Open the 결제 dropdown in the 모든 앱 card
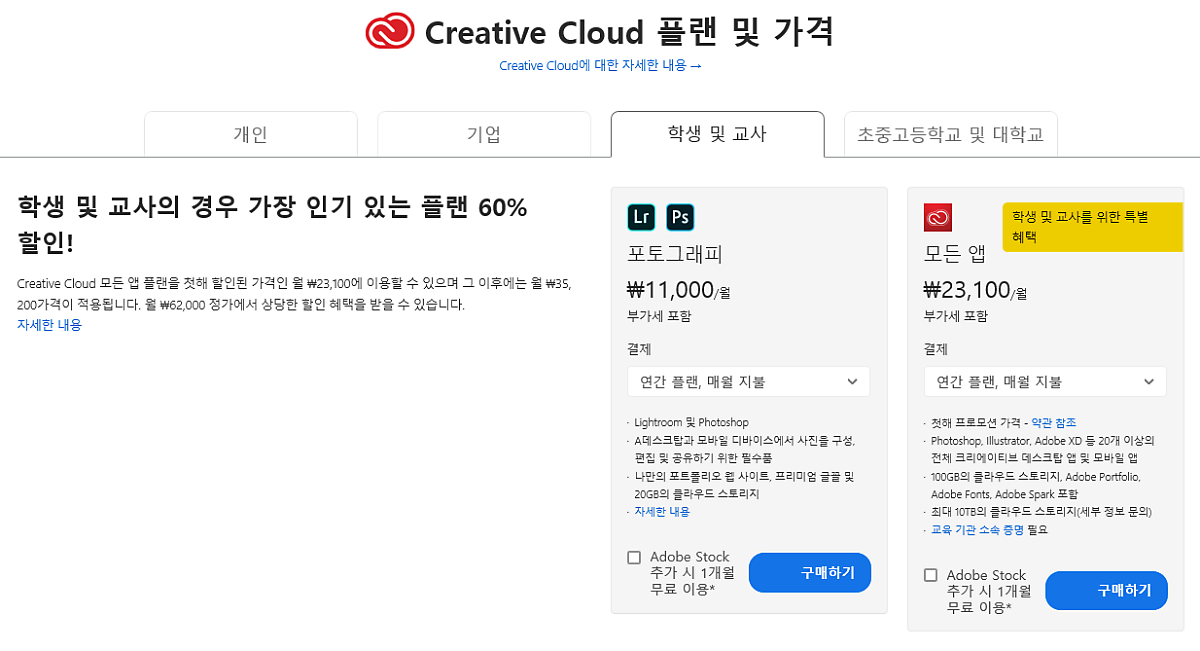 1045,381
